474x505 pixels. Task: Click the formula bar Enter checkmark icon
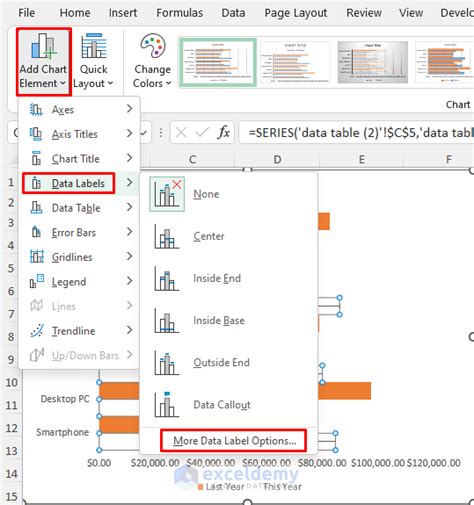[x=202, y=133]
